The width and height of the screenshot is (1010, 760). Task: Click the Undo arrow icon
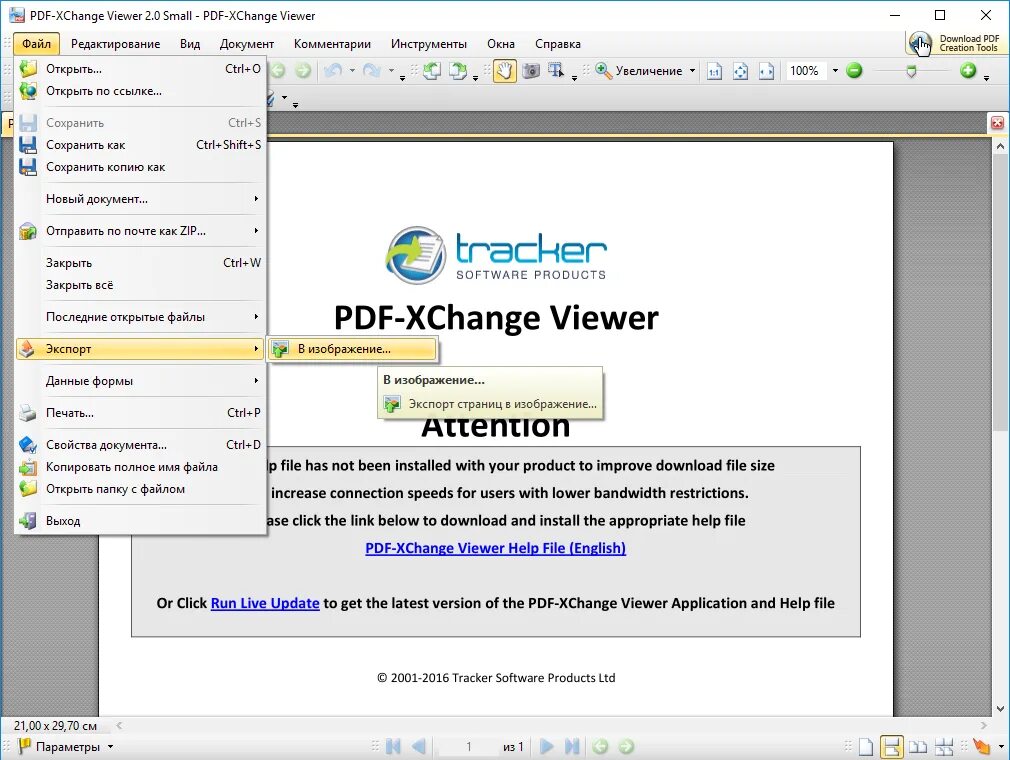click(x=333, y=71)
